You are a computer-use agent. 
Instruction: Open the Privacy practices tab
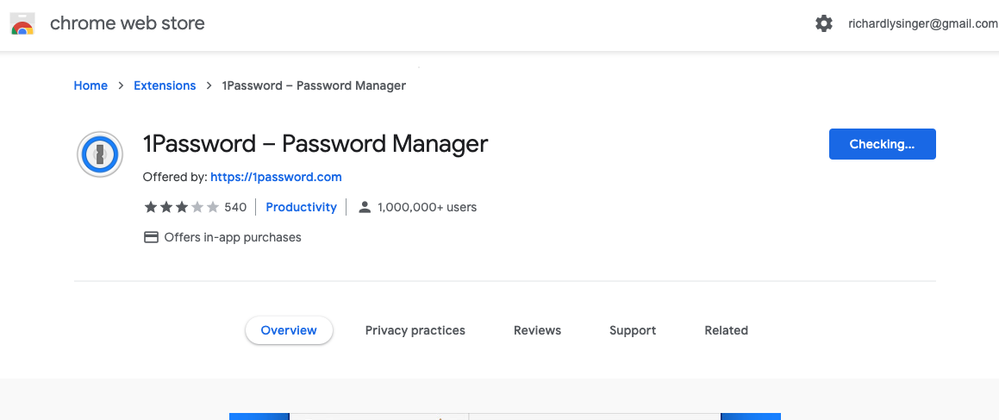point(415,330)
